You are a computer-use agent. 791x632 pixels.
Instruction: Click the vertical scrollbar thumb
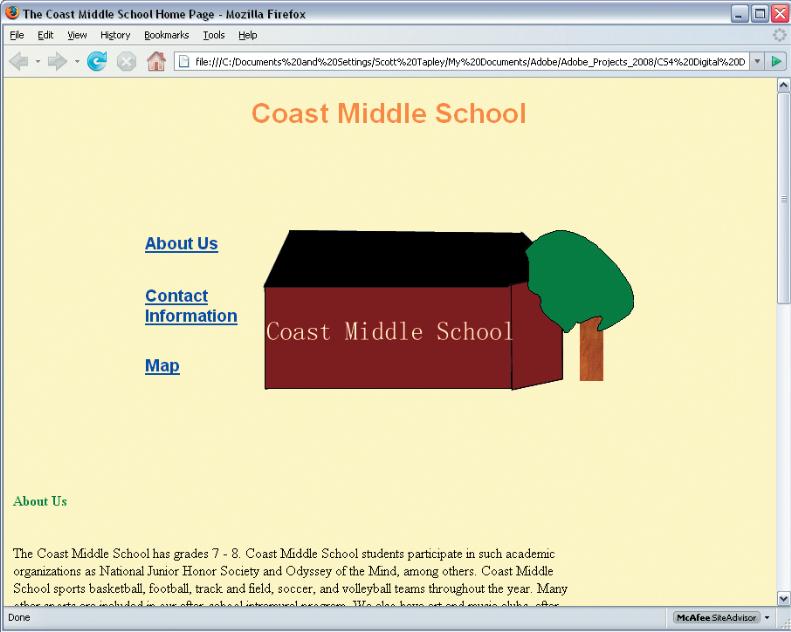click(783, 198)
